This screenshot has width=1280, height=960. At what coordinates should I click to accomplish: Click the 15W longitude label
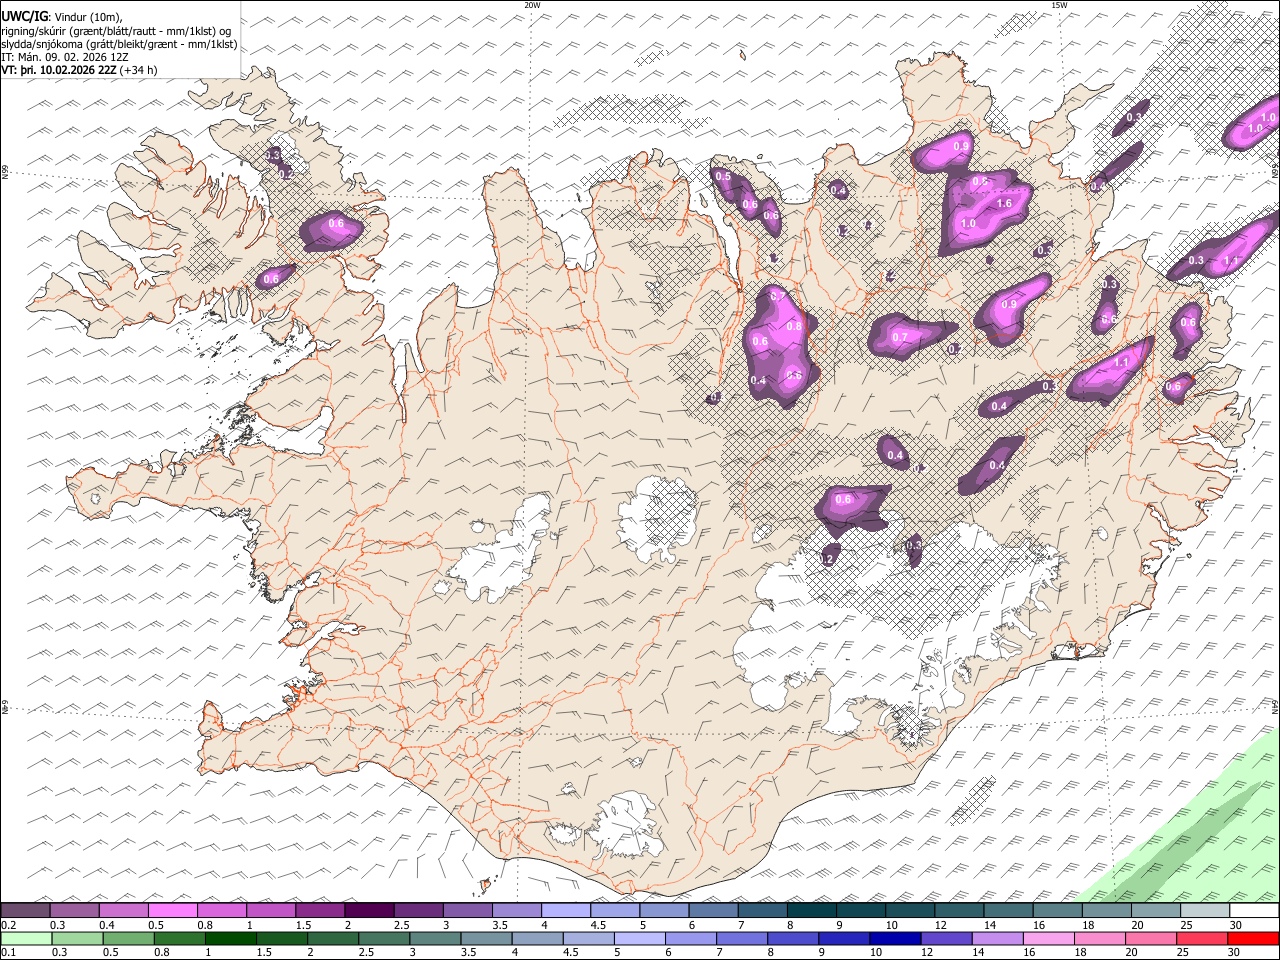tap(1059, 5)
